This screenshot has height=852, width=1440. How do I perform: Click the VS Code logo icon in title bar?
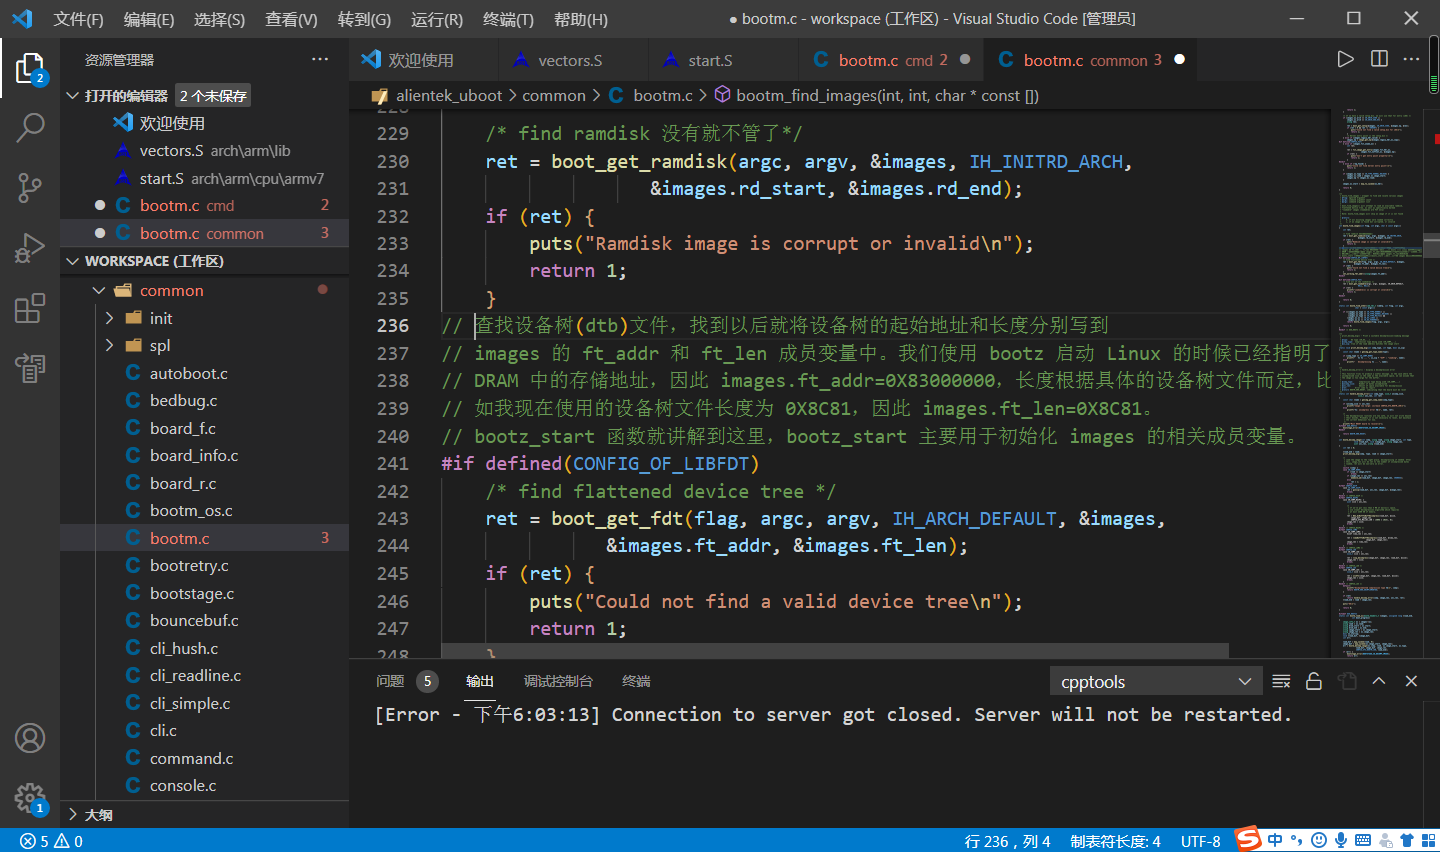pyautogui.click(x=22, y=18)
